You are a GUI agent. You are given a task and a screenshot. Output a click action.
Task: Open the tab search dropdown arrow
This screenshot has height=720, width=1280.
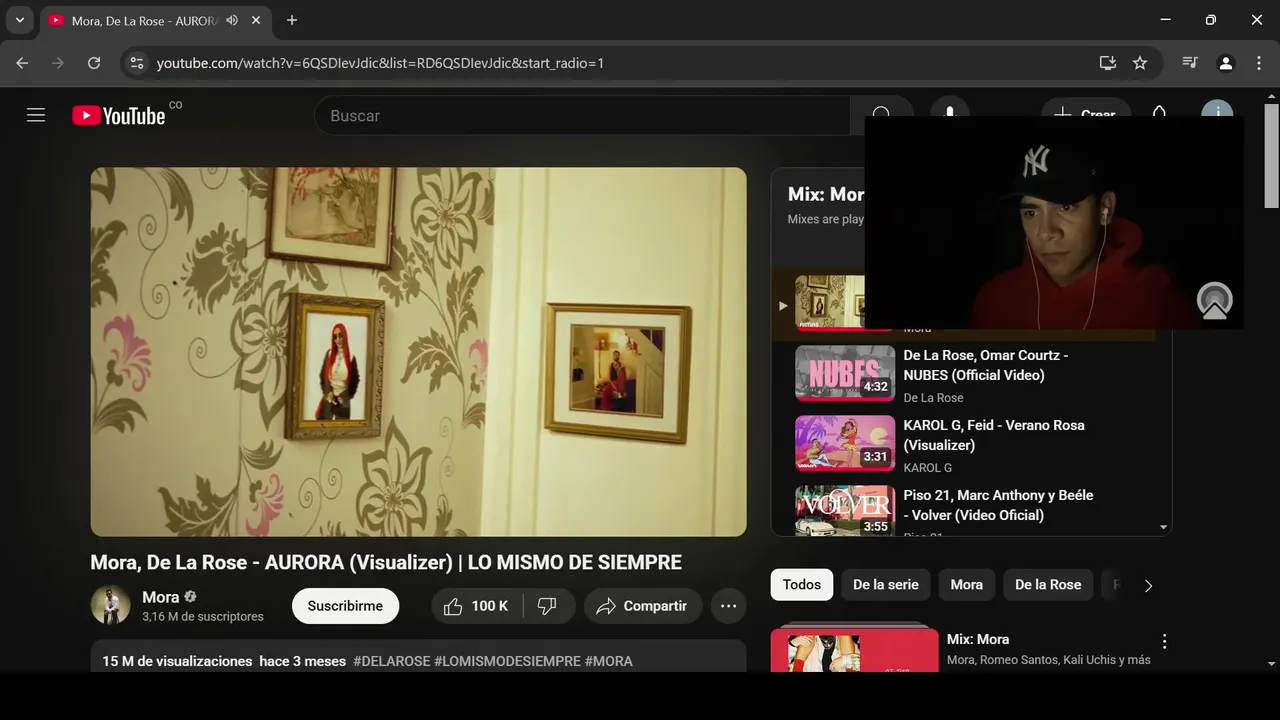pos(19,20)
